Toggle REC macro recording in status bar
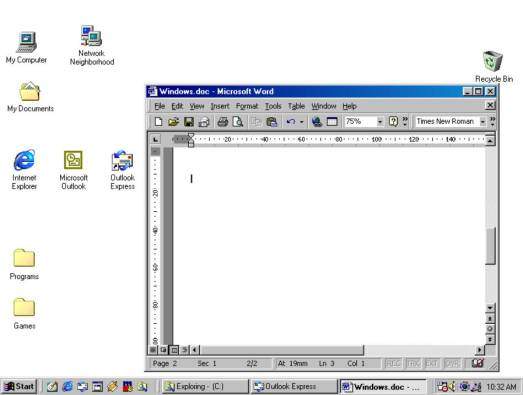Screen dimensions: 523x395 coord(393,363)
